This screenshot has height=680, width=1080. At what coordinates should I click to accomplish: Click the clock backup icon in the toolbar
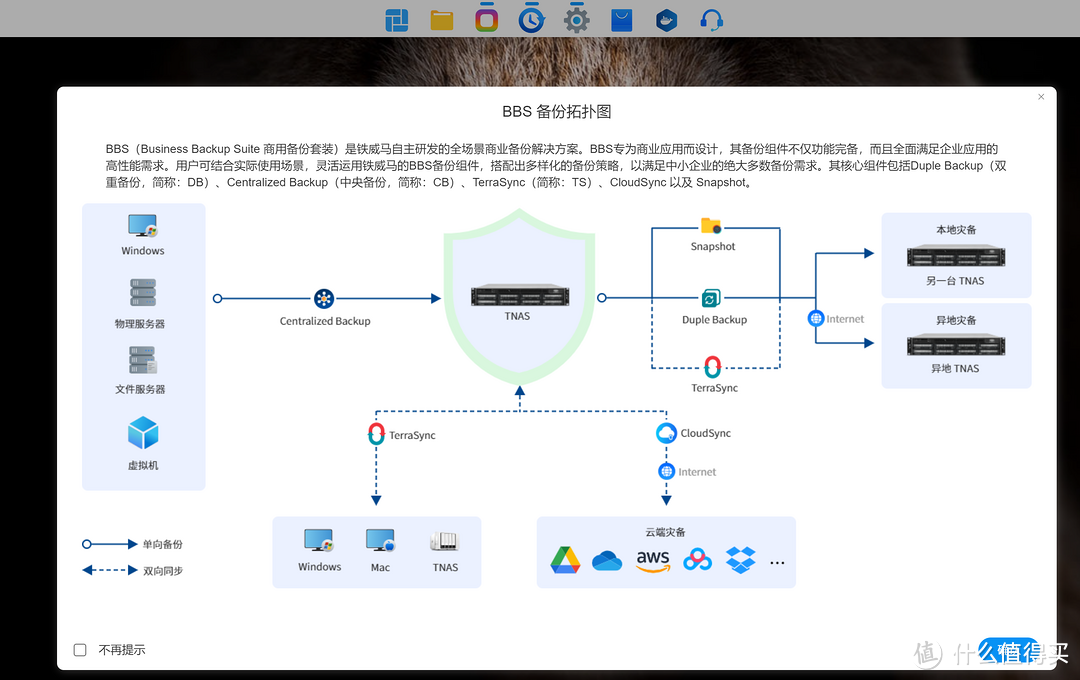531,18
